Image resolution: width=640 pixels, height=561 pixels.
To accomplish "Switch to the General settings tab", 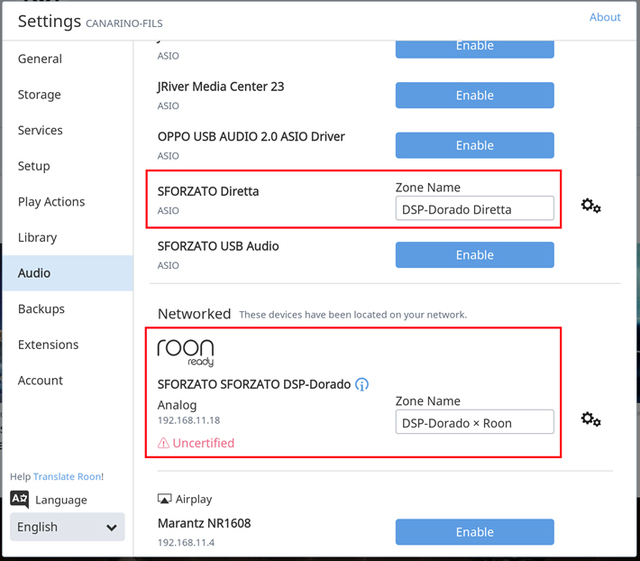I will [40, 59].
